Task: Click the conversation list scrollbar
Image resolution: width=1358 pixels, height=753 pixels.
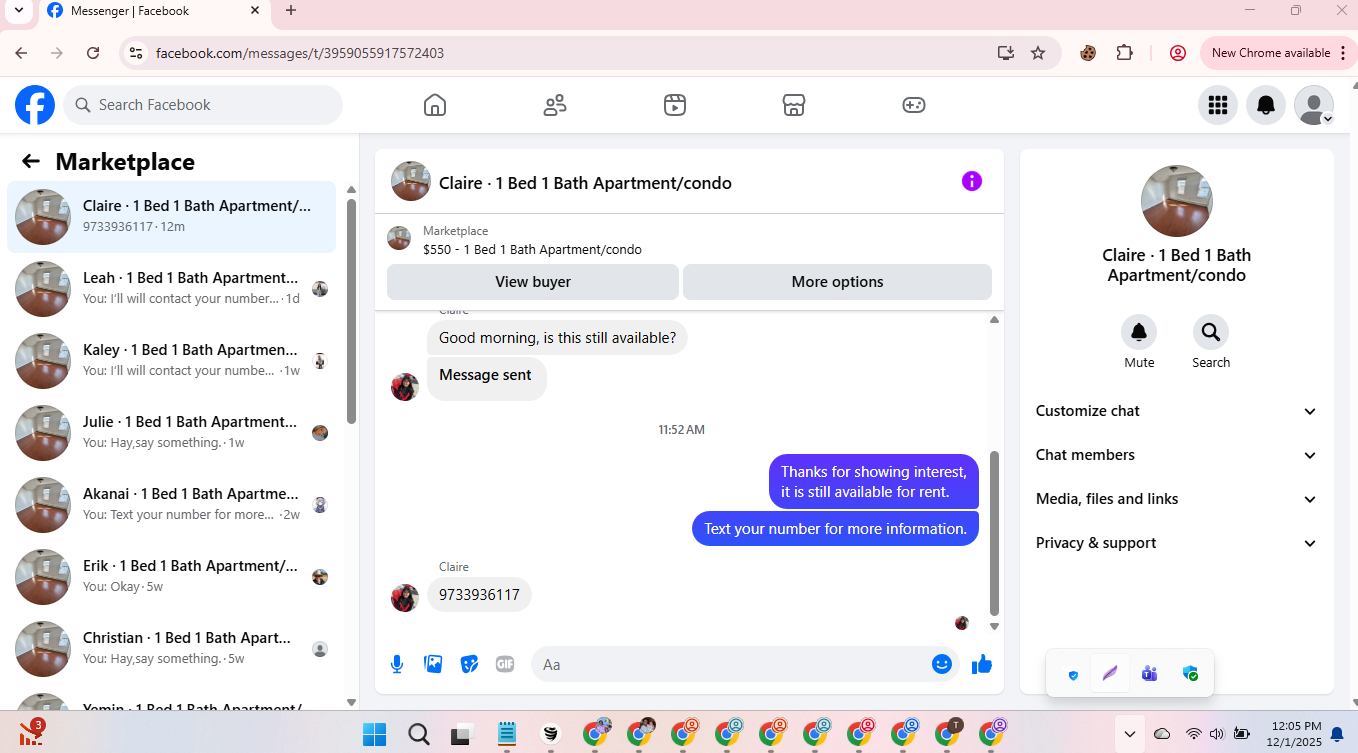Action: [x=351, y=310]
